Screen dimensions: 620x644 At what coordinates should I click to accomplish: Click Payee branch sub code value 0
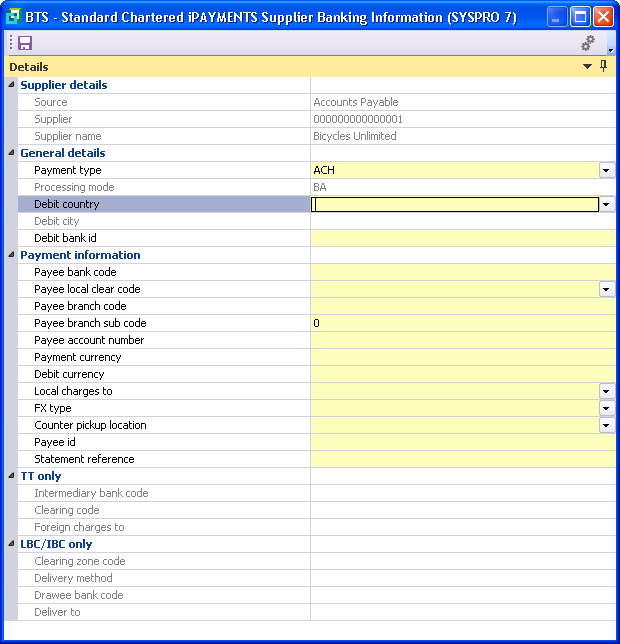[x=316, y=323]
